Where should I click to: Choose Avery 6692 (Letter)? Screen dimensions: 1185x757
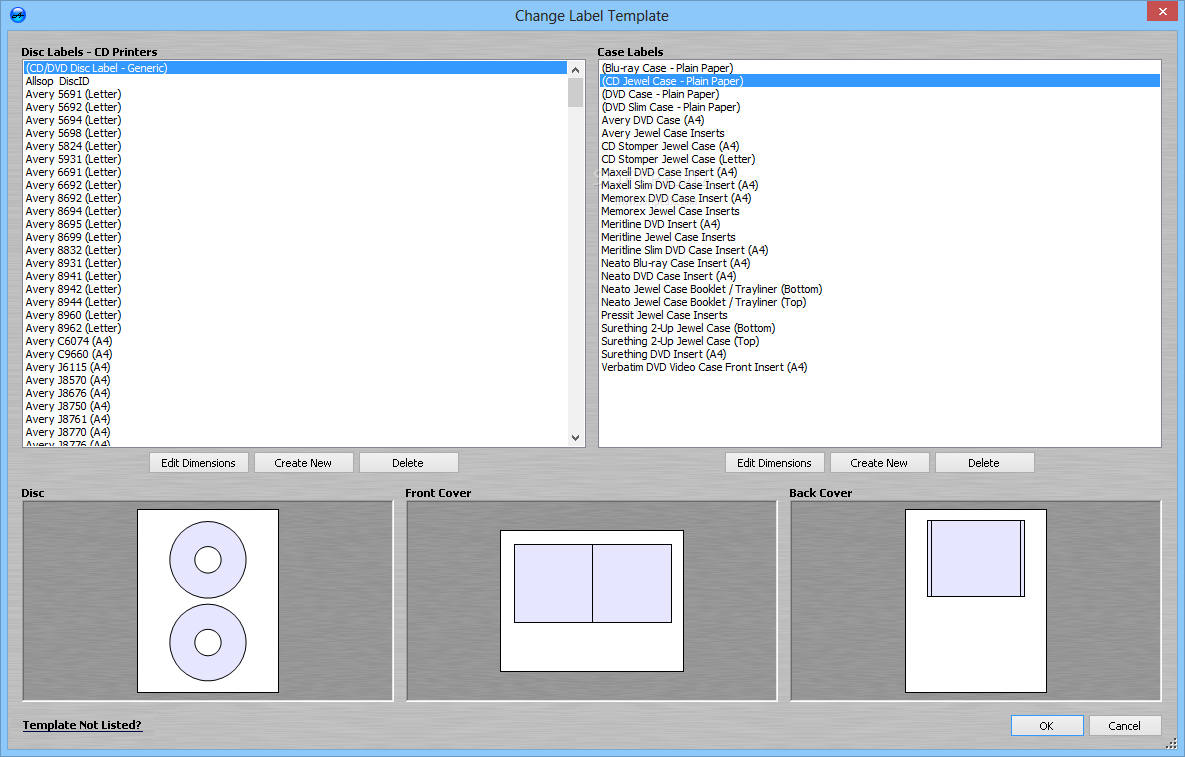(x=295, y=185)
